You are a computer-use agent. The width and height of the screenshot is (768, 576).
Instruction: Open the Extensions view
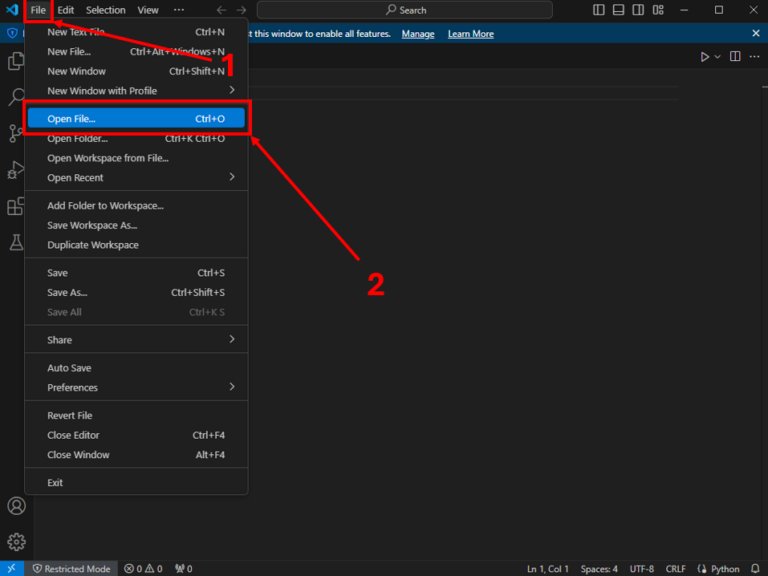(16, 206)
